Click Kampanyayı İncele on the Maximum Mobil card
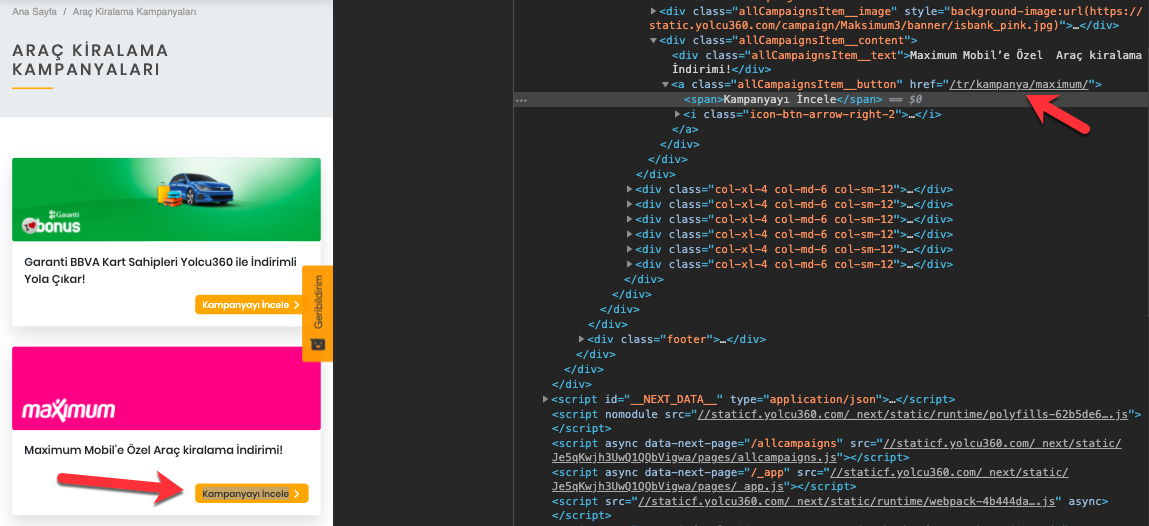 (x=252, y=494)
